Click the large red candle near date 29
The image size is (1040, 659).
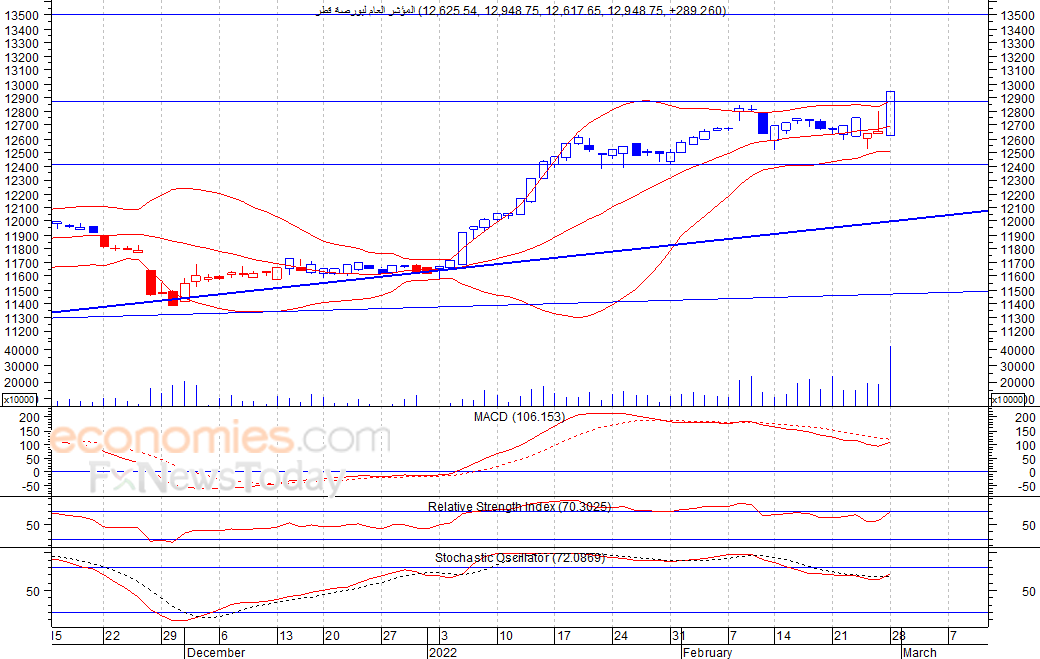click(x=151, y=282)
